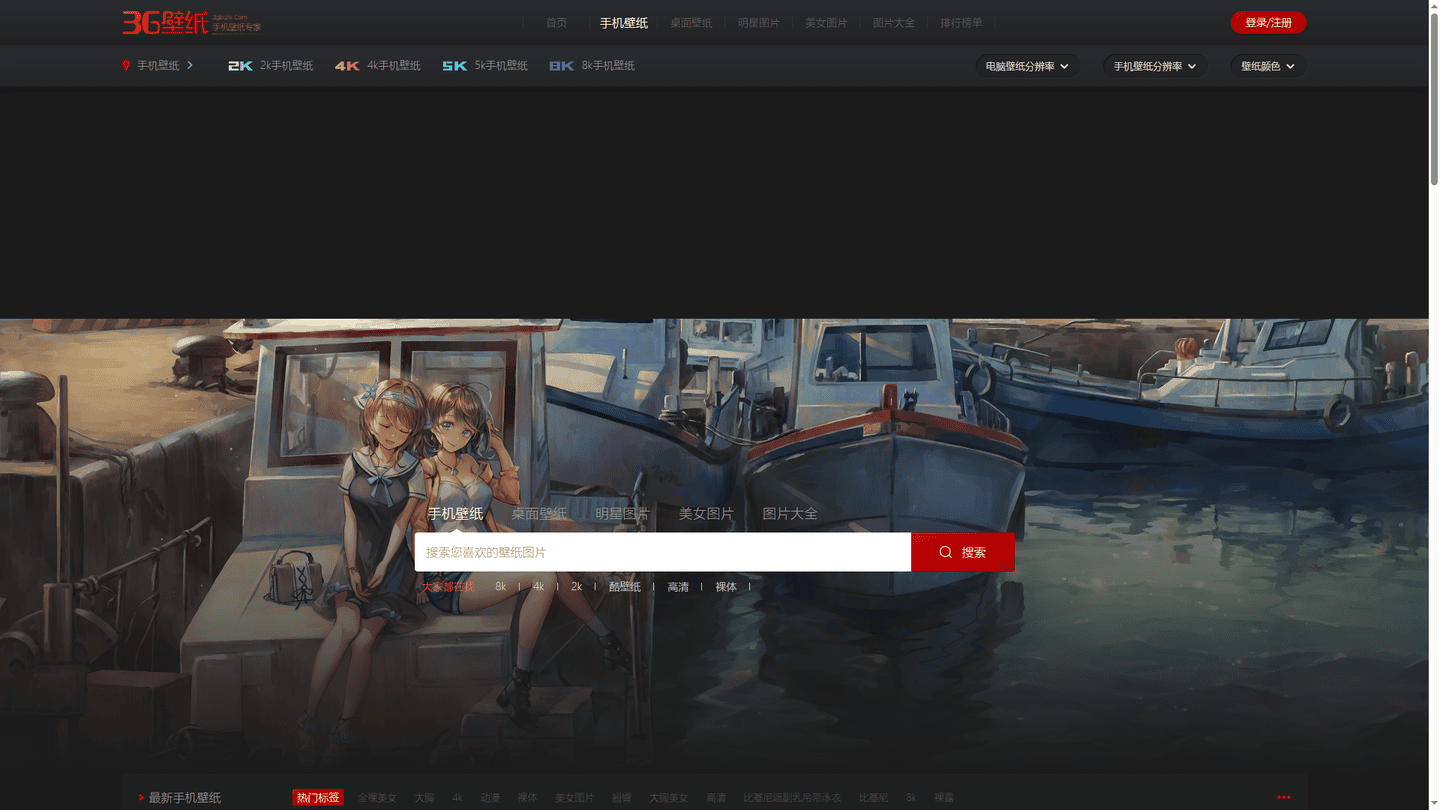1440x810 pixels.
Task: Click the 8K resolution icon
Action: (x=562, y=66)
